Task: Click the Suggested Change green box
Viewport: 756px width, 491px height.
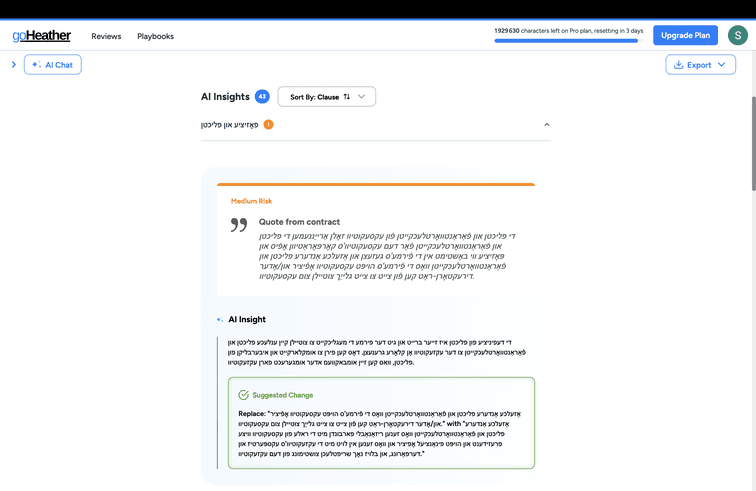Action: pyautogui.click(x=381, y=423)
